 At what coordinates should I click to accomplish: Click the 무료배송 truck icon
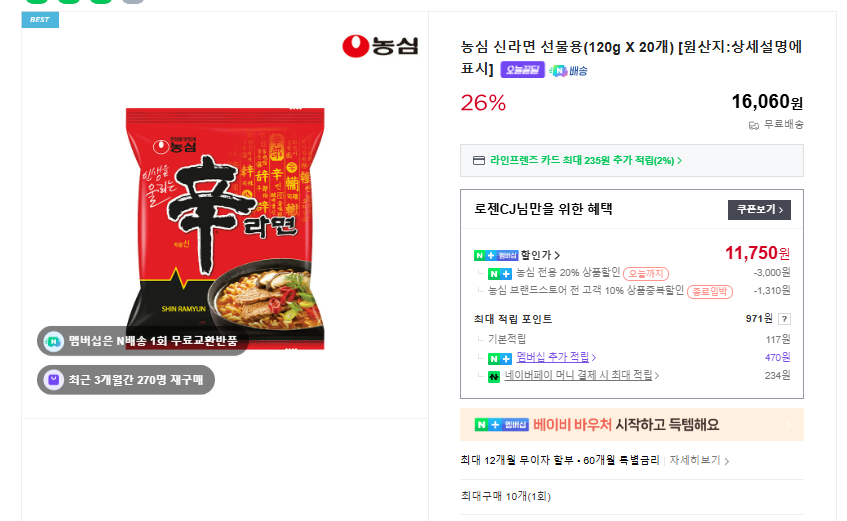point(754,125)
